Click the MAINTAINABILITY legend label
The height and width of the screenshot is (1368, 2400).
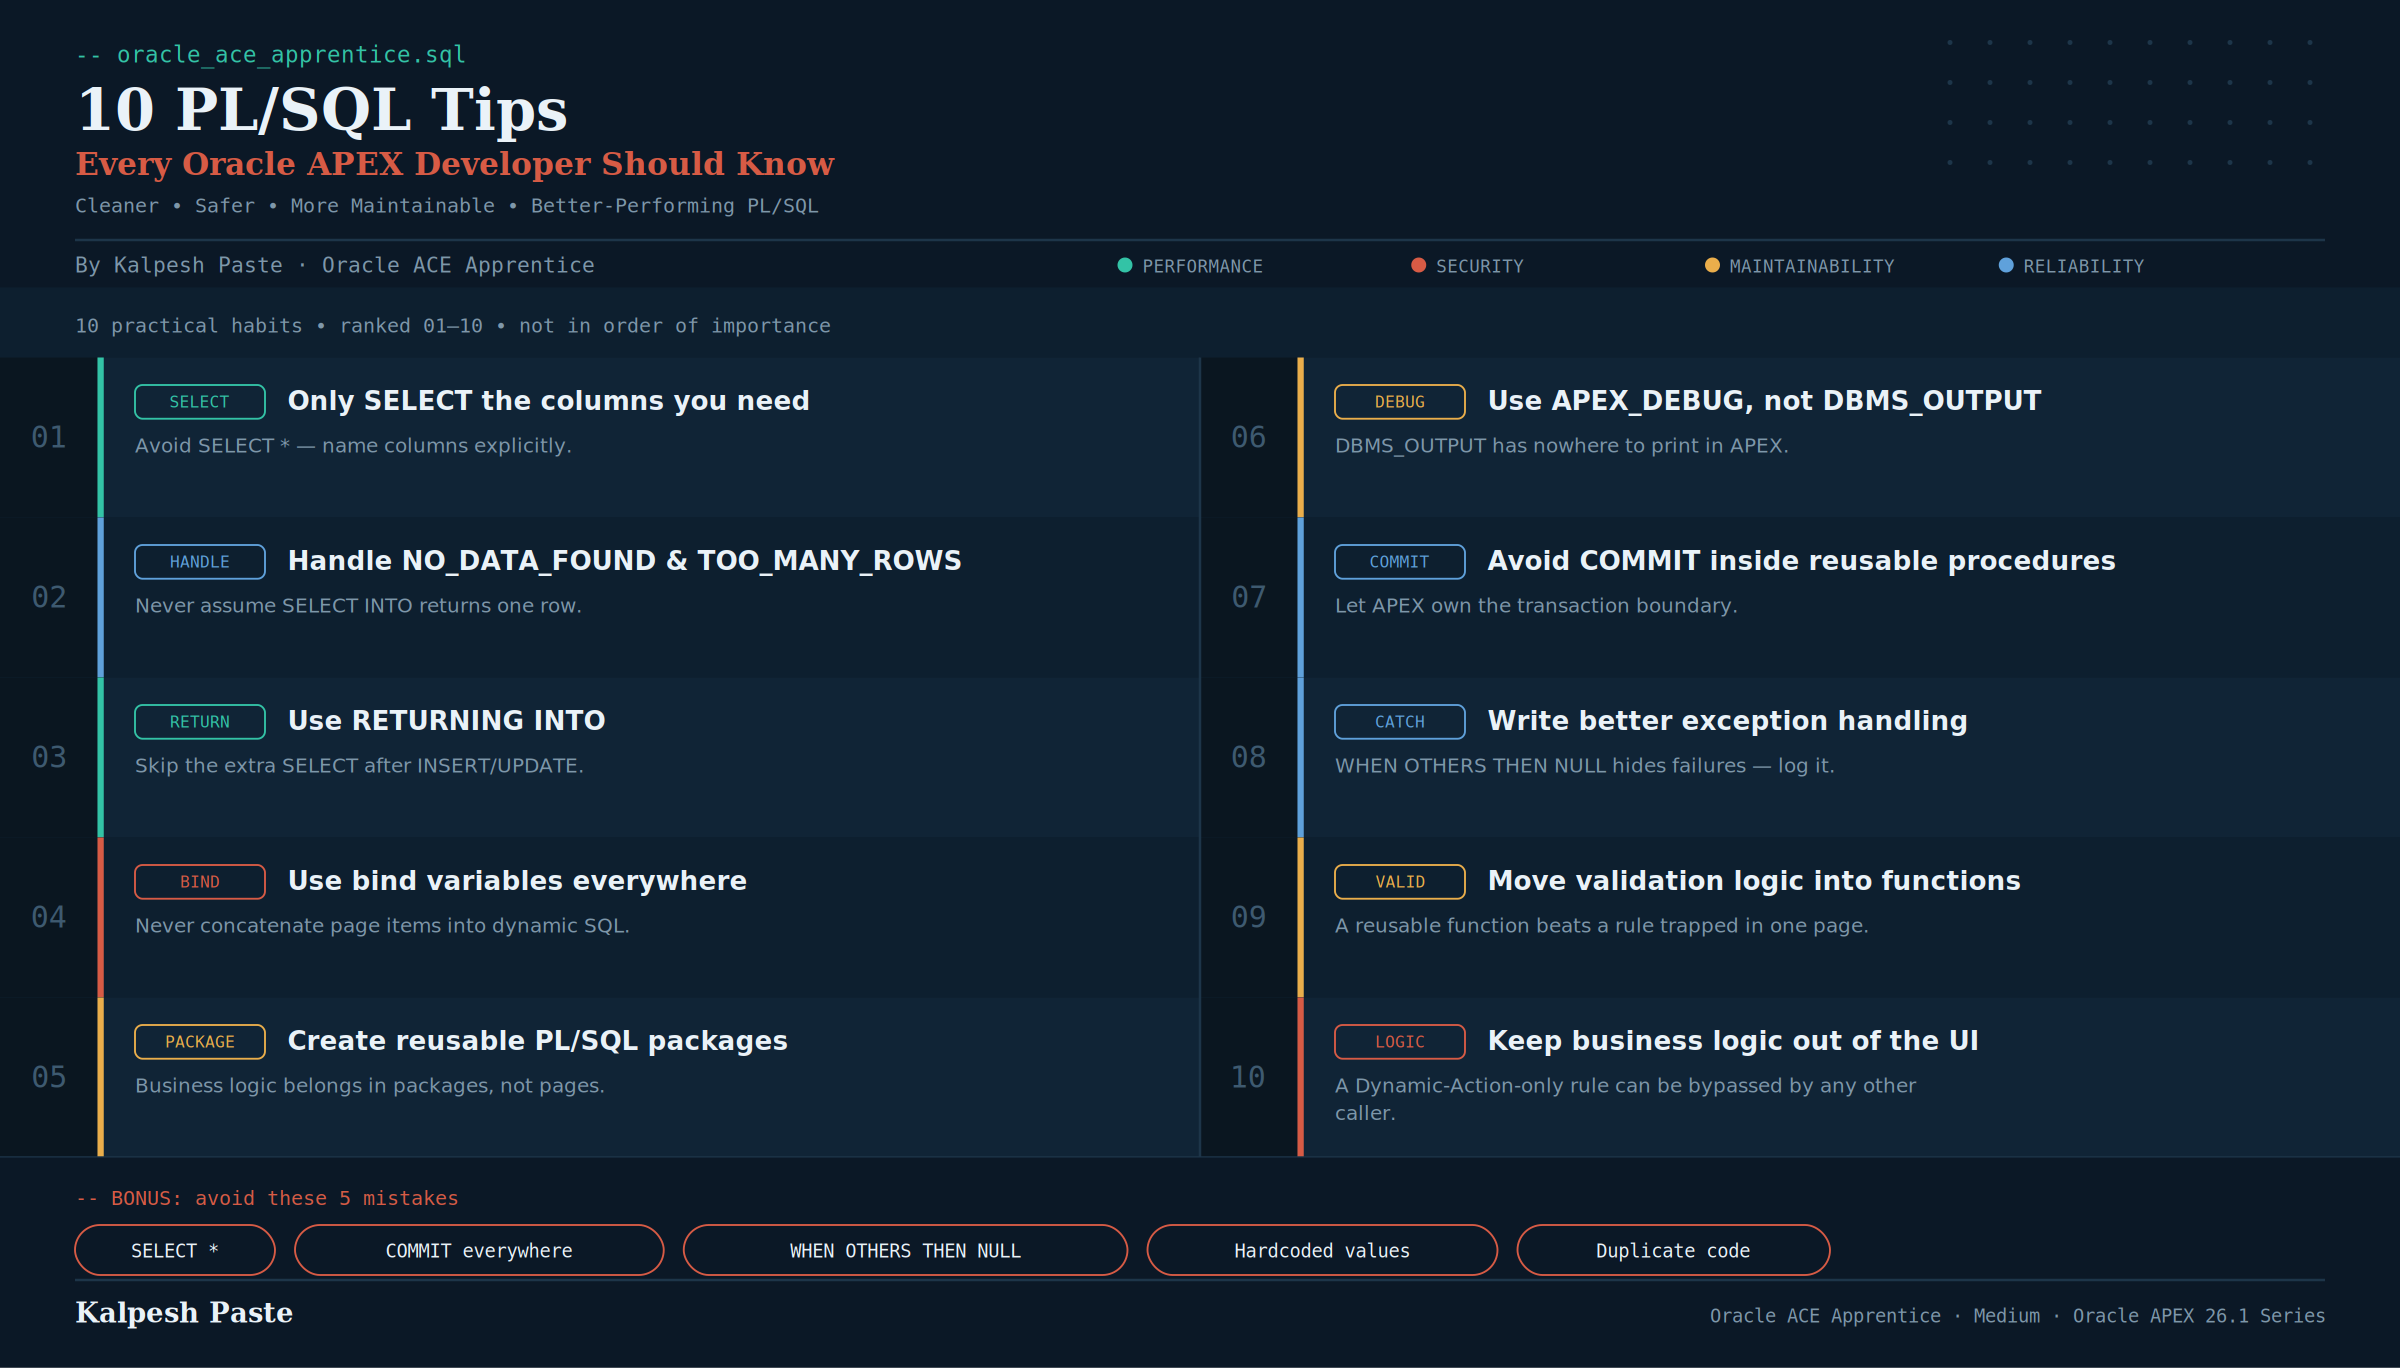[x=1812, y=266]
